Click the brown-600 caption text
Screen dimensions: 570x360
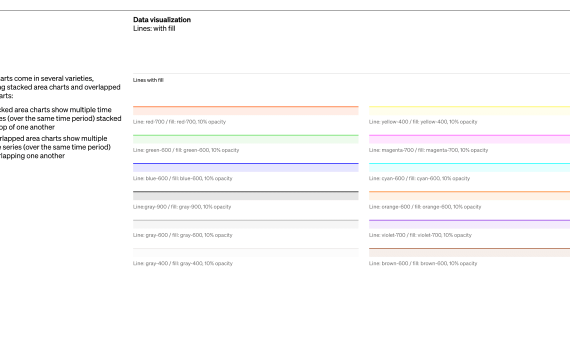click(x=423, y=263)
